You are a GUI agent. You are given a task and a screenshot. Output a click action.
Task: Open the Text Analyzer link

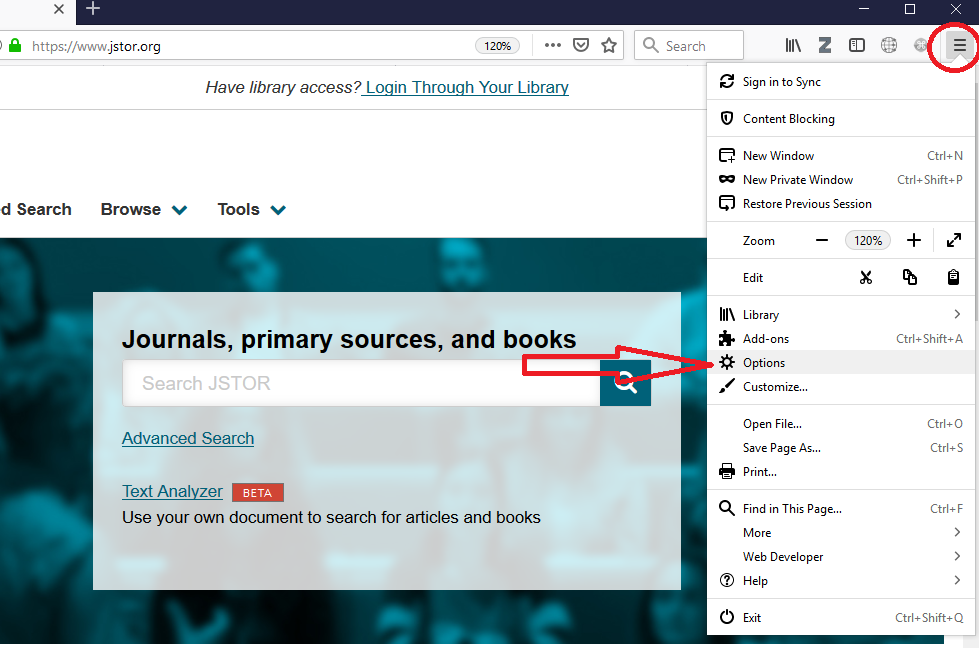[x=172, y=491]
